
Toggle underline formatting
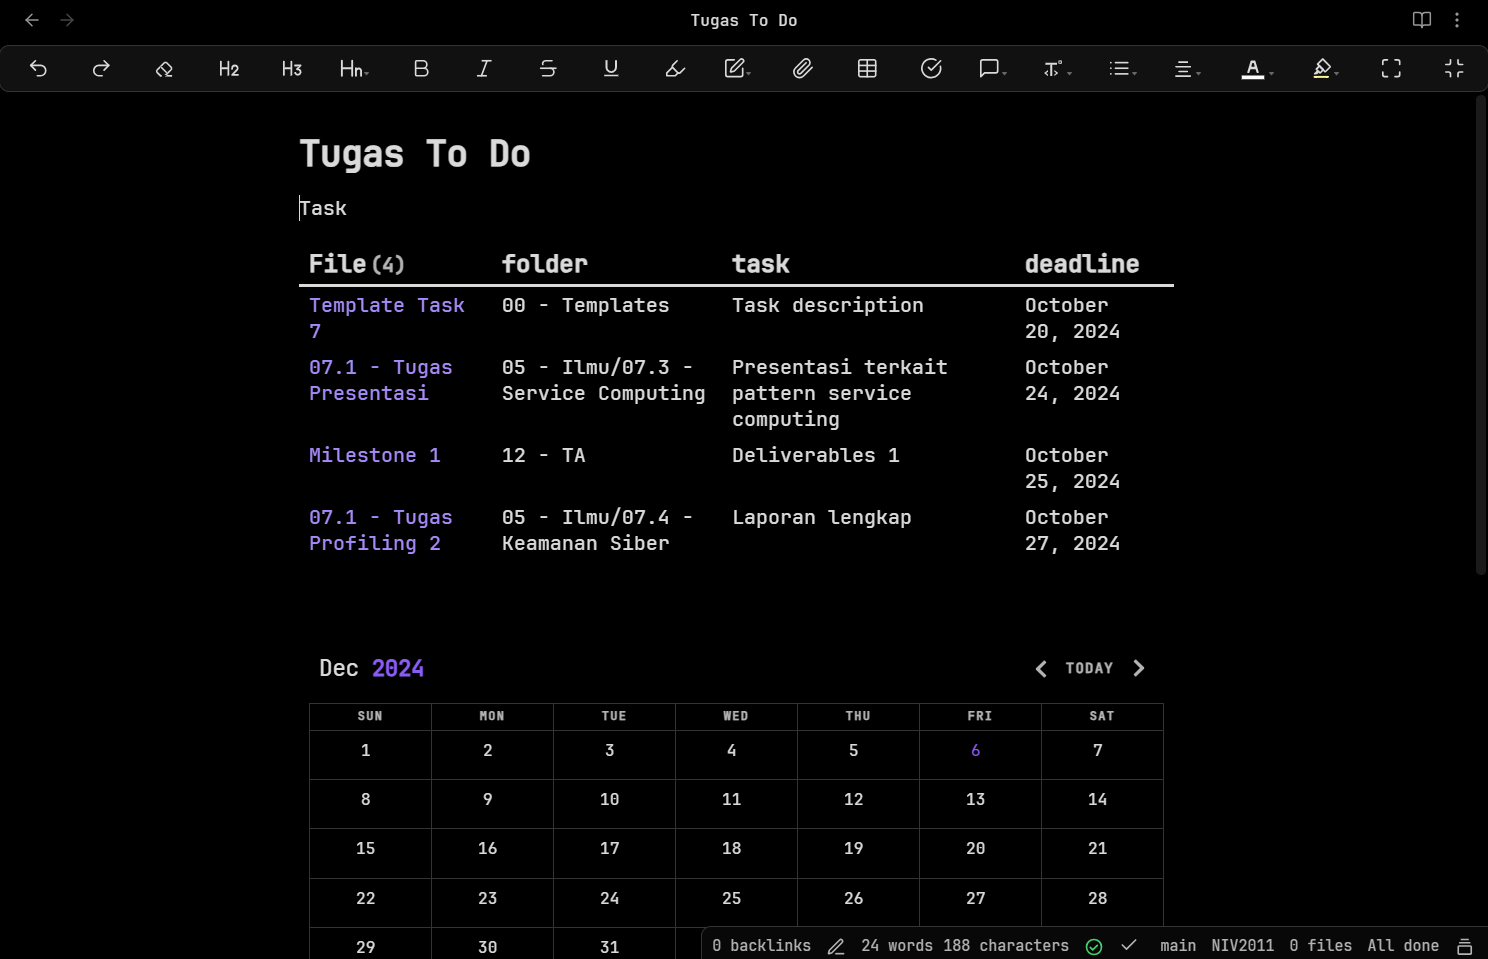tap(611, 68)
